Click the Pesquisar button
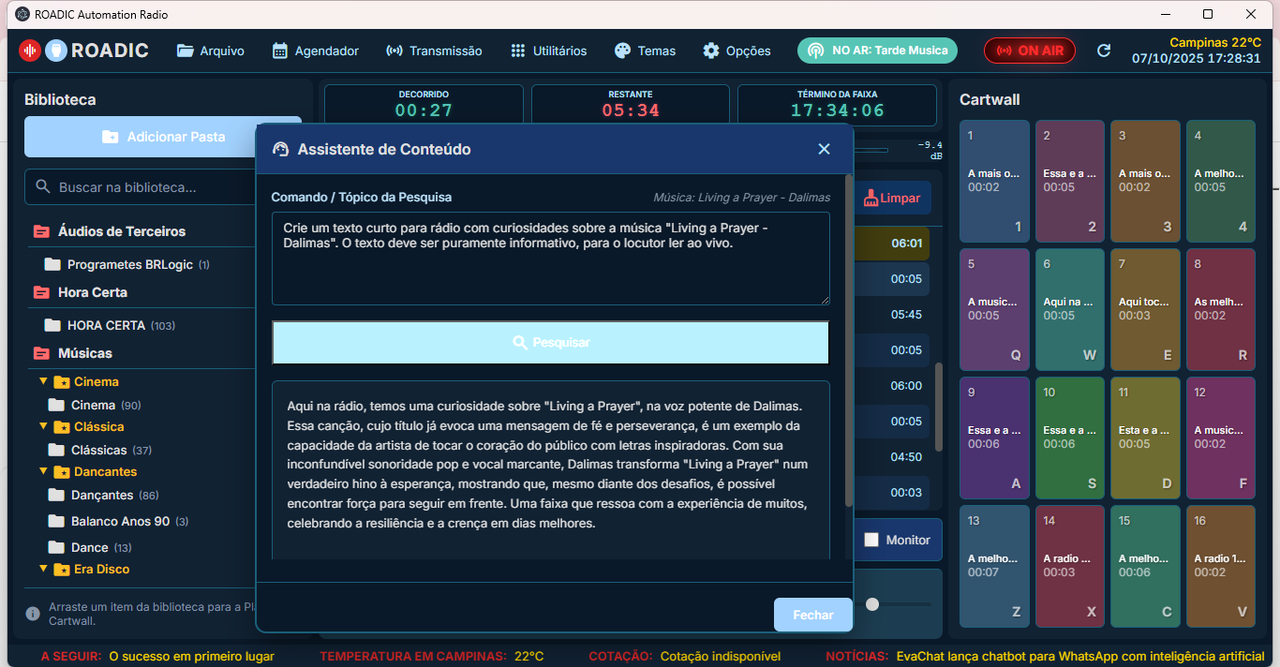Viewport: 1280px width, 667px height. pyautogui.click(x=551, y=342)
